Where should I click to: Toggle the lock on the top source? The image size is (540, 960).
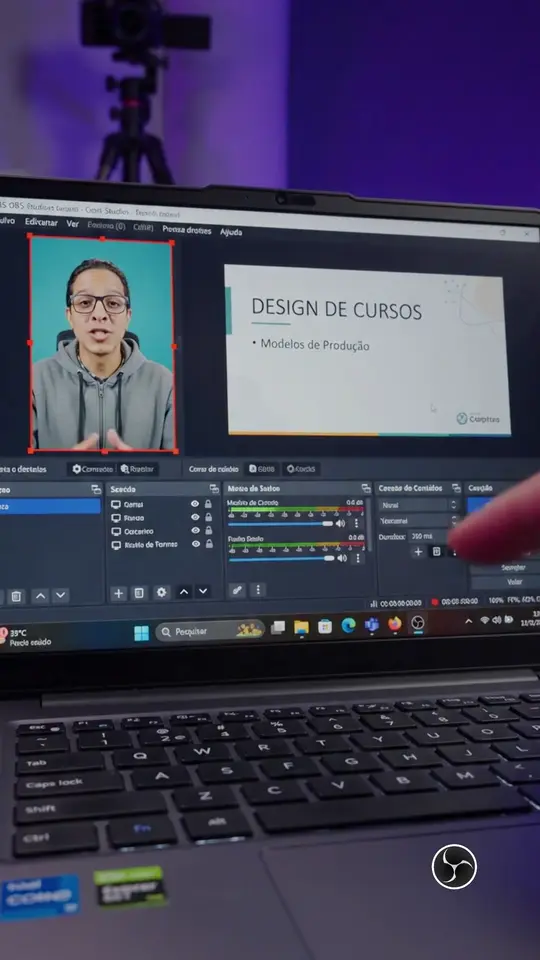(x=208, y=503)
